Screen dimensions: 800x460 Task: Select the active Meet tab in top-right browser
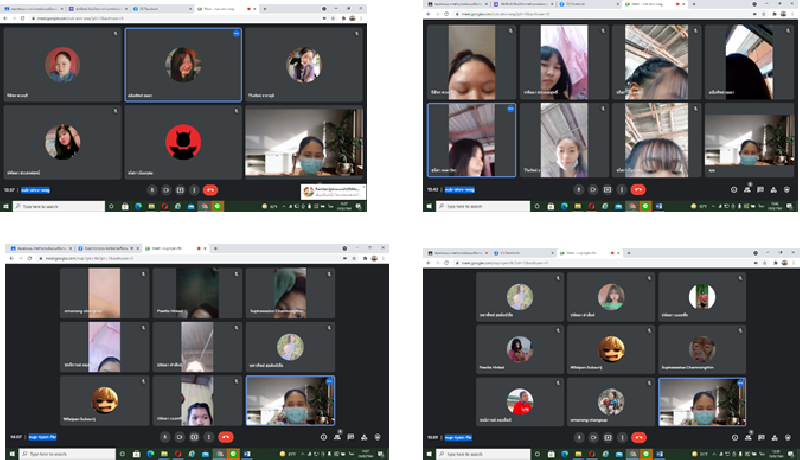point(662,5)
